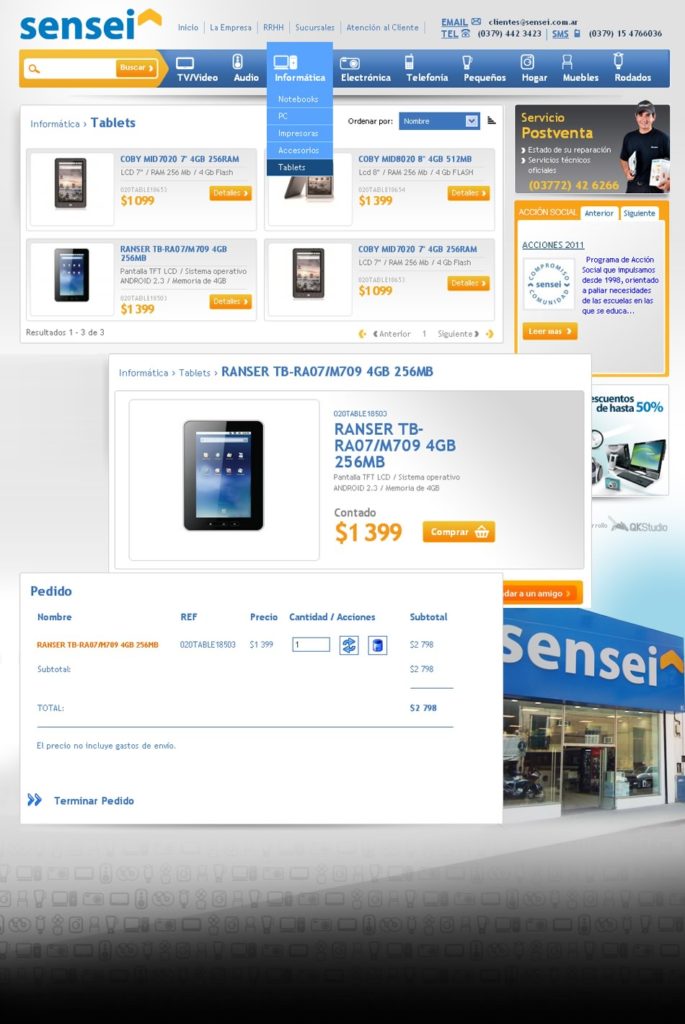Viewport: 685px width, 1024px height.
Task: Click the RANSER tablet thumbnail in the product list
Action: [x=71, y=275]
